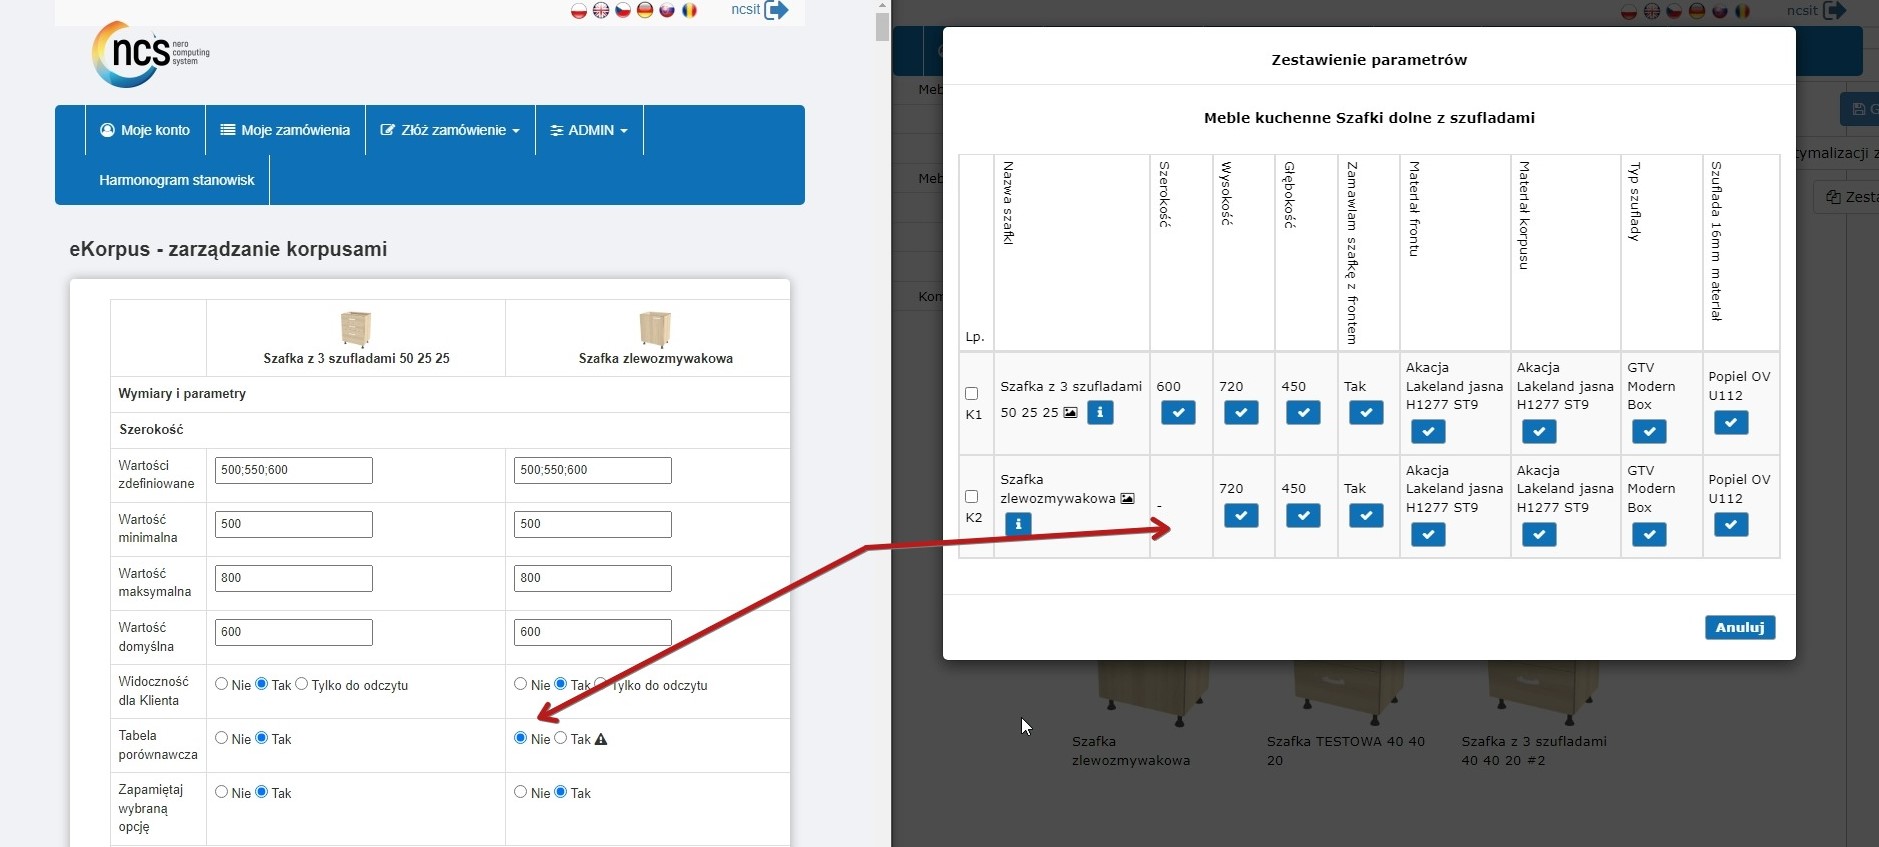The image size is (1879, 847).
Task: Go to Moje konto
Action: coord(145,130)
